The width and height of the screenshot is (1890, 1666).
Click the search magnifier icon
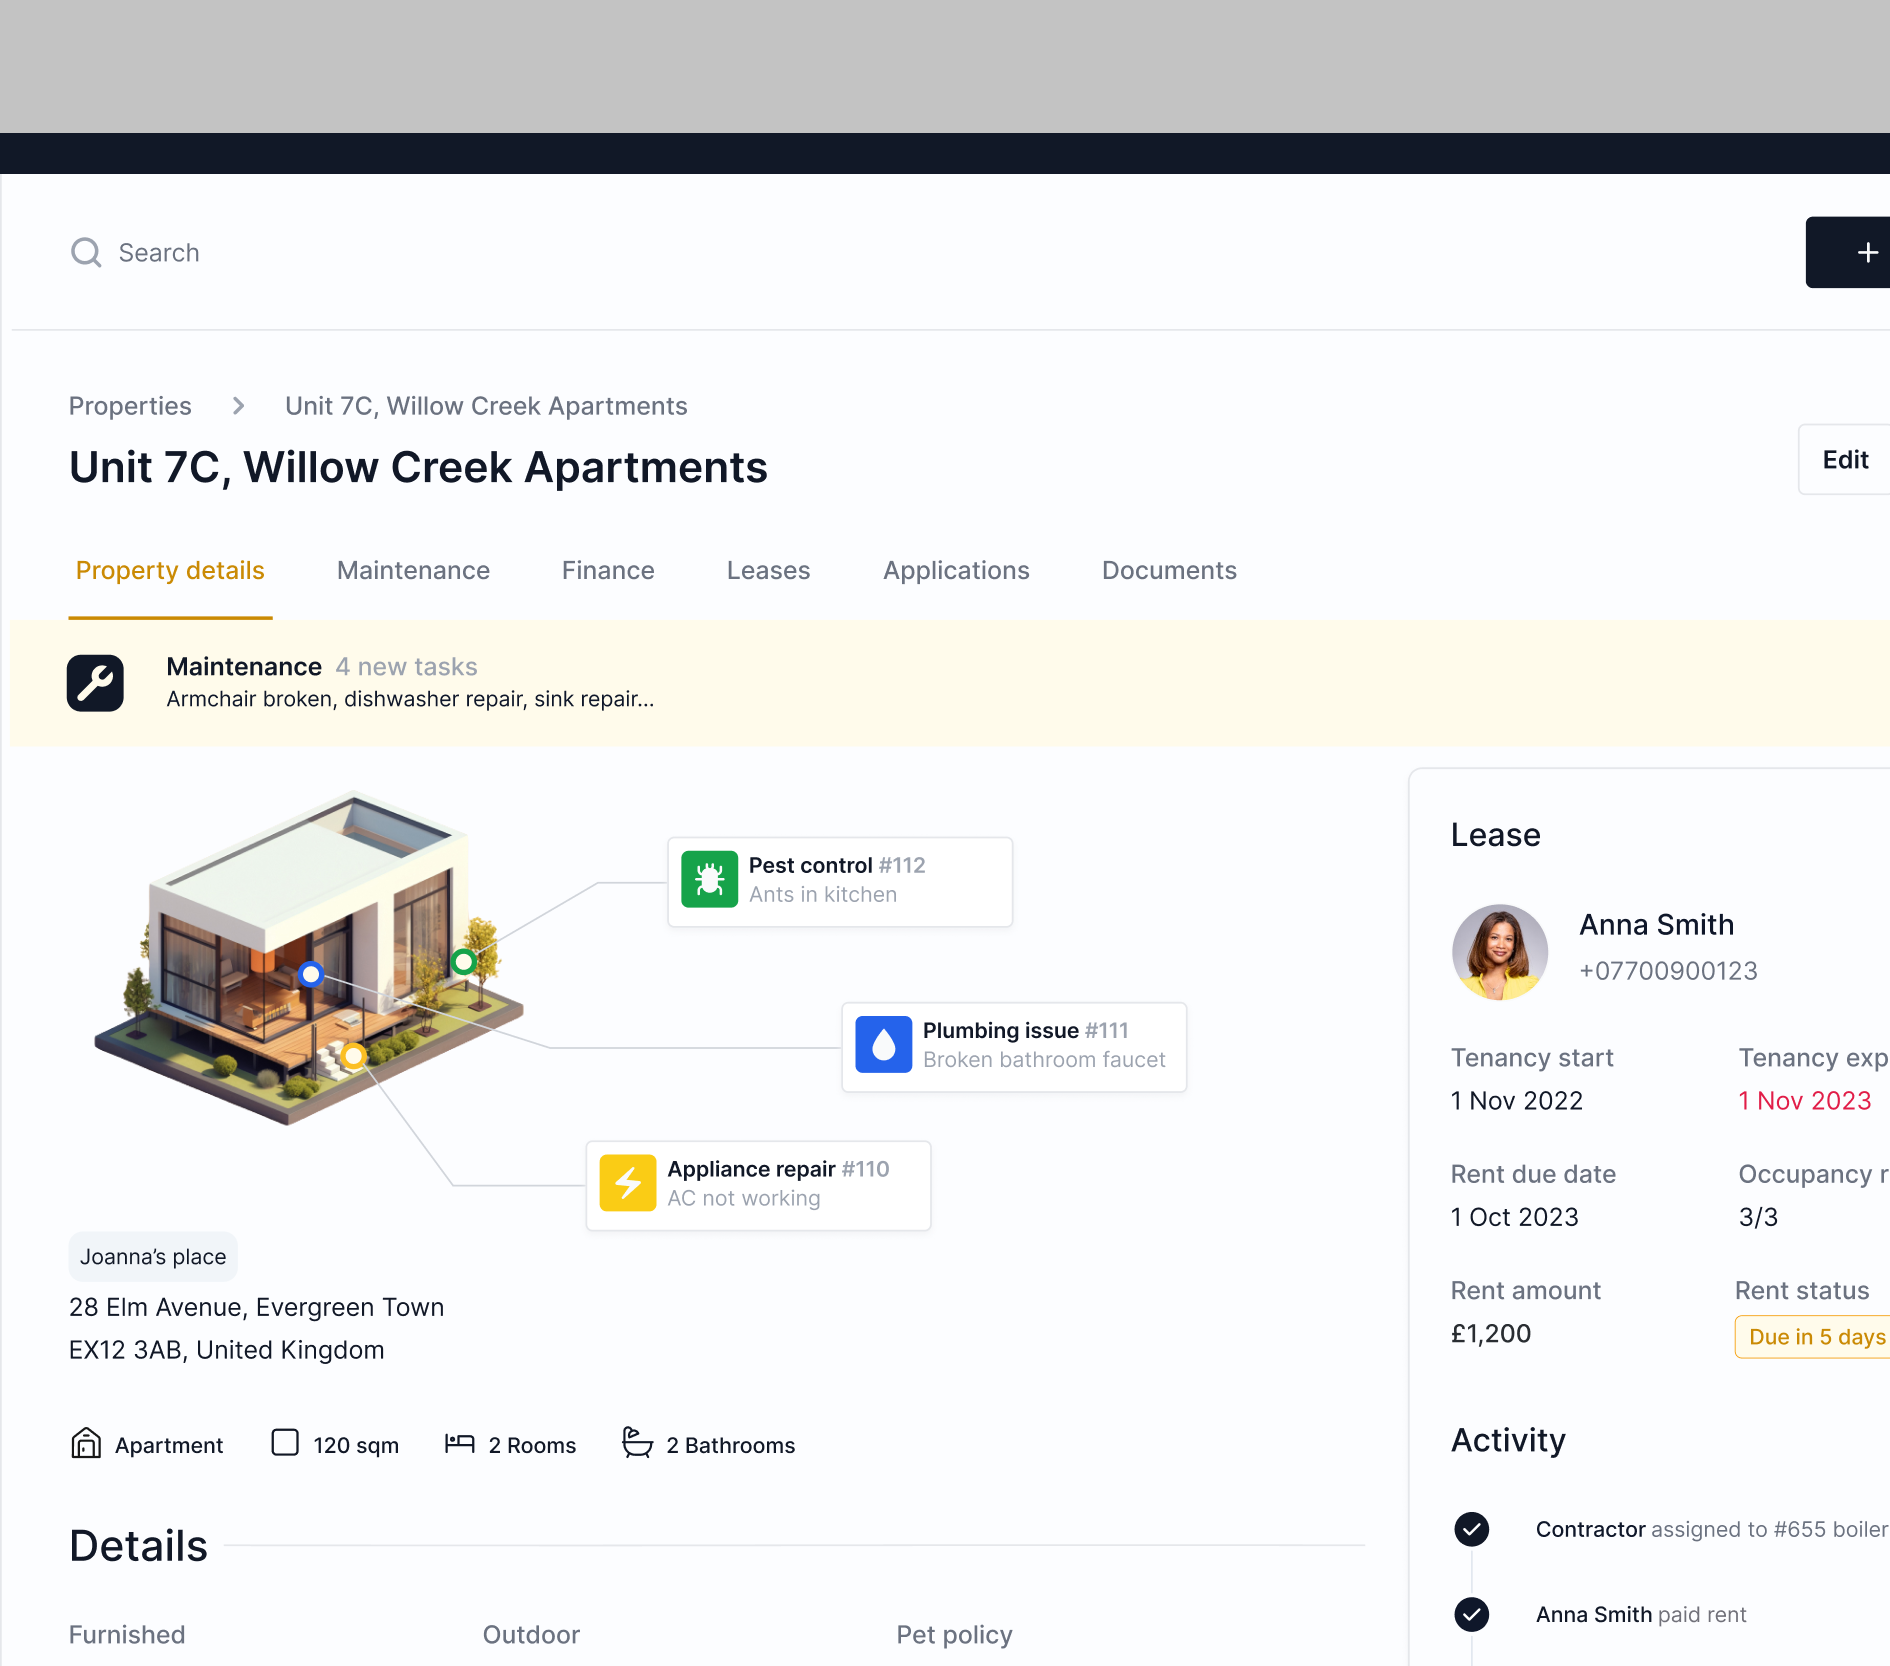[86, 252]
